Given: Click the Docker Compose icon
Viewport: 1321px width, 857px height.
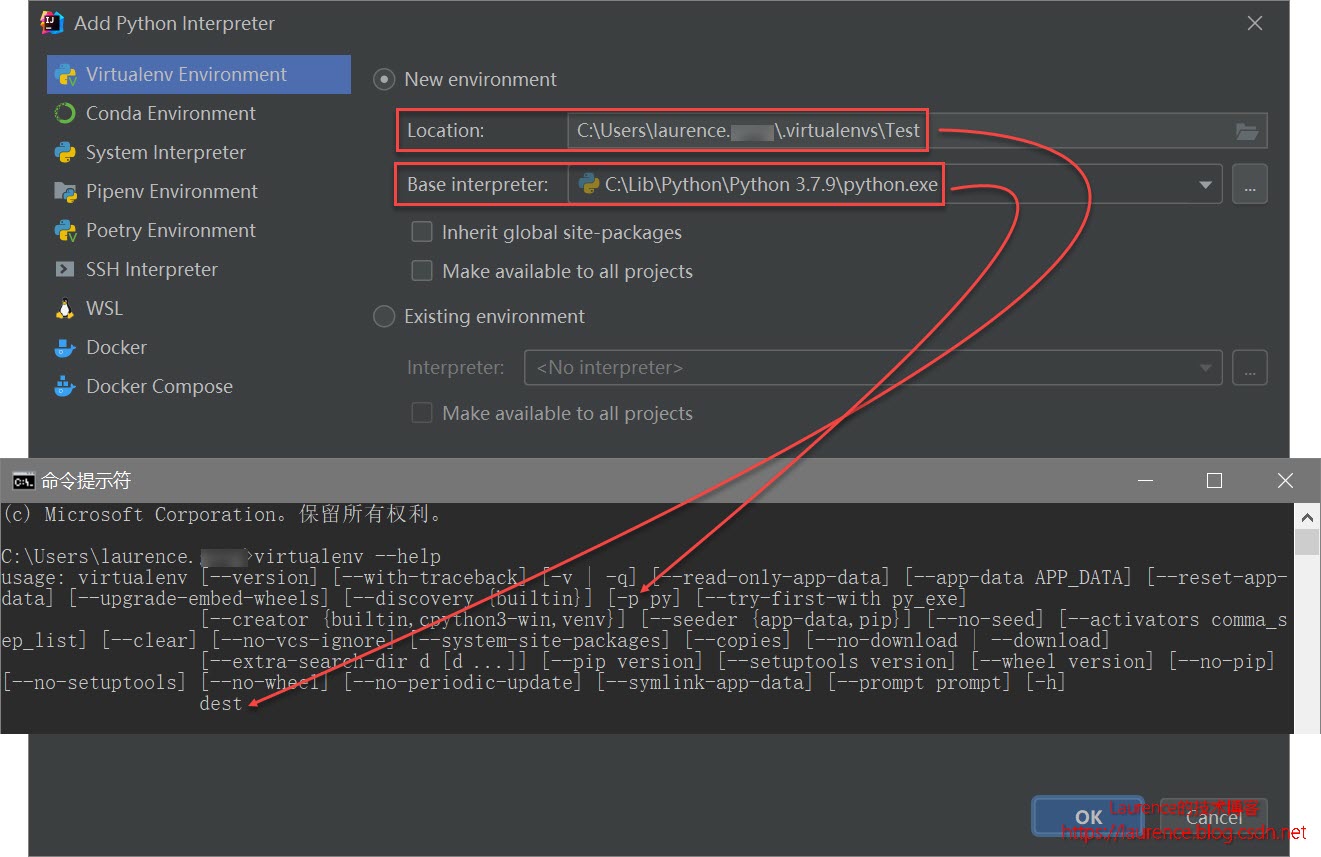Looking at the screenshot, I should (66, 387).
